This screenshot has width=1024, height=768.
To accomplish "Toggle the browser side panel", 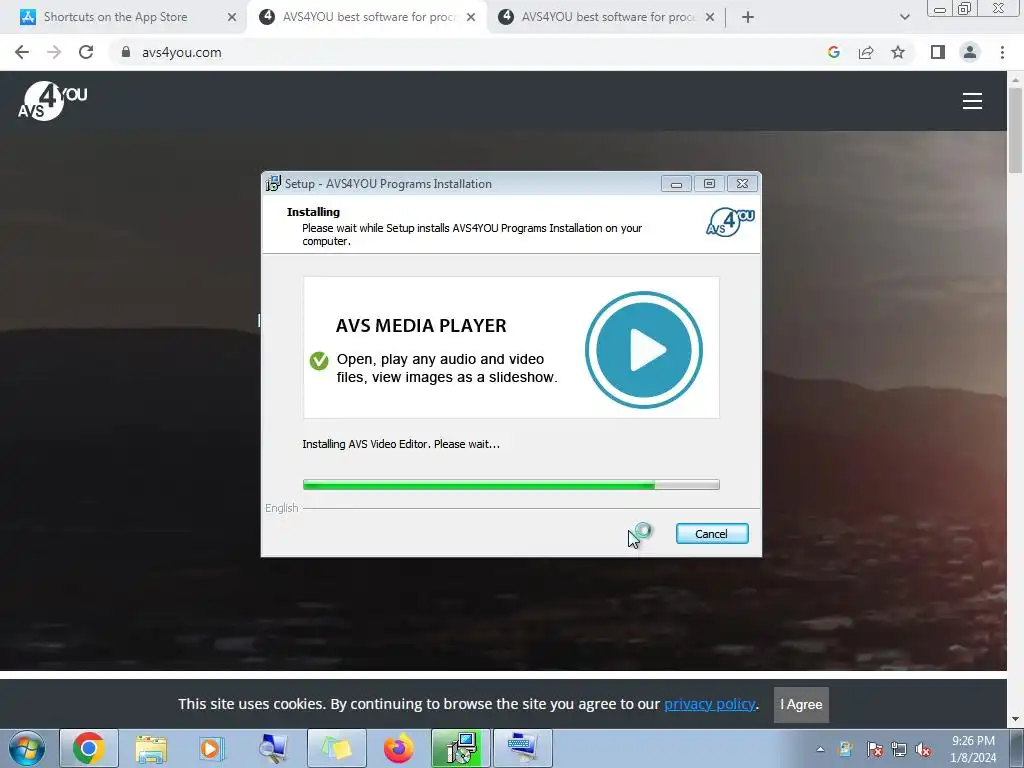I will point(938,52).
